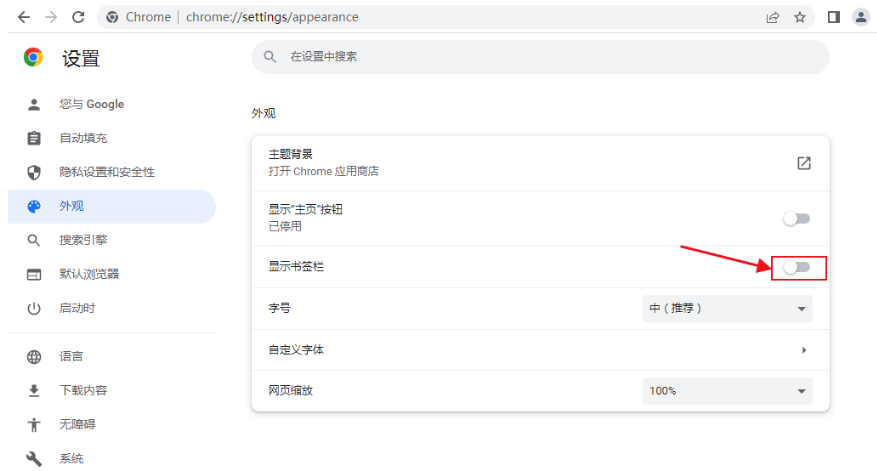This screenshot has width=877, height=471.
Task: Reload the page with the refresh icon
Action: 78,17
